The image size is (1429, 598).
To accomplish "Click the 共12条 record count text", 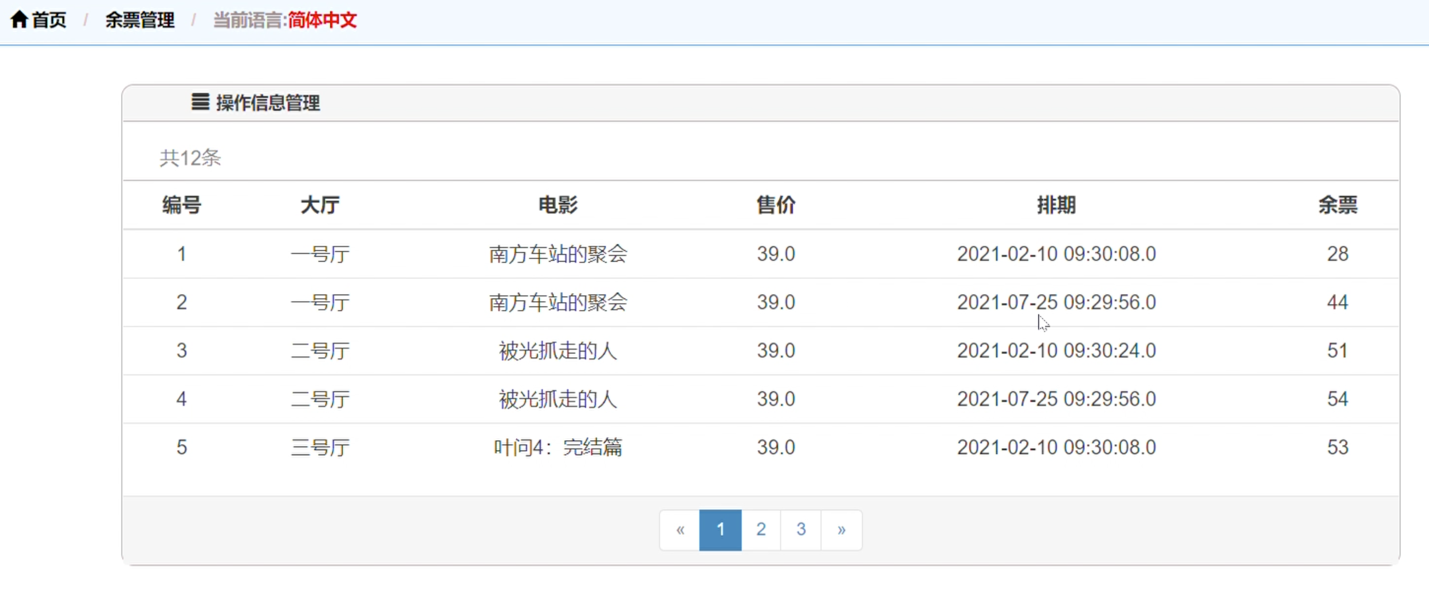I will pyautogui.click(x=190, y=158).
